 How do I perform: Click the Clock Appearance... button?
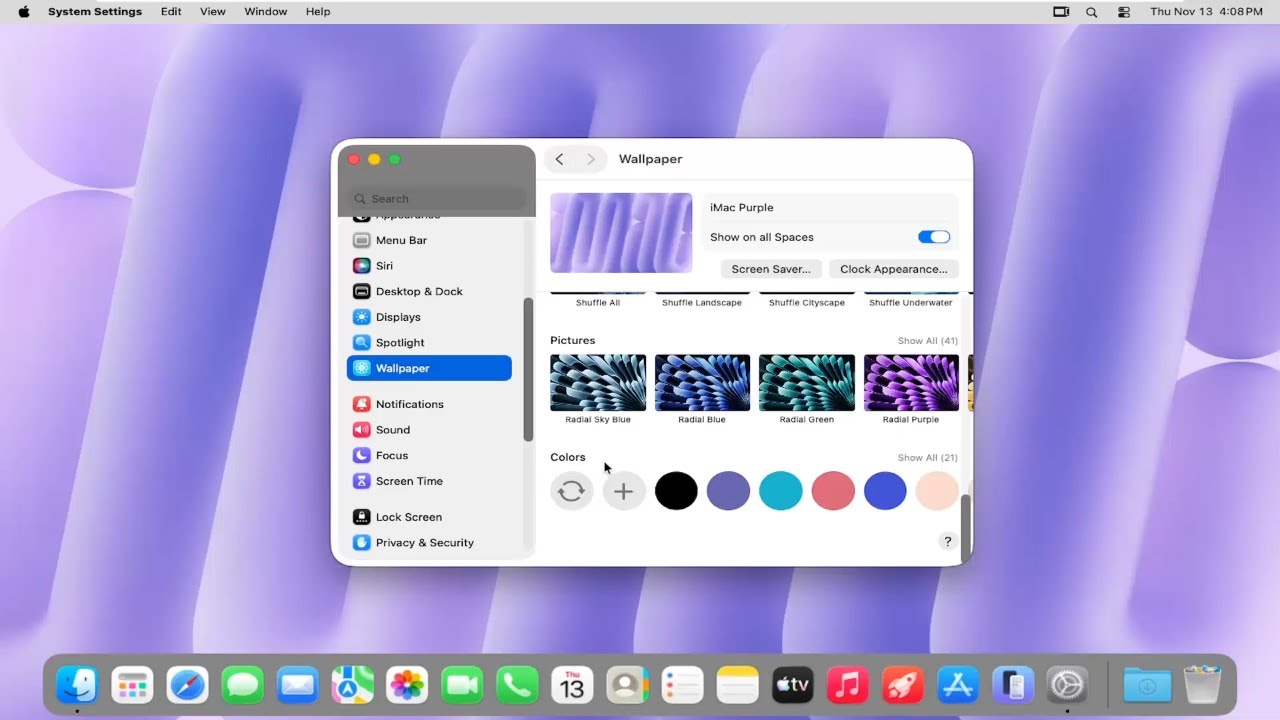click(x=894, y=269)
